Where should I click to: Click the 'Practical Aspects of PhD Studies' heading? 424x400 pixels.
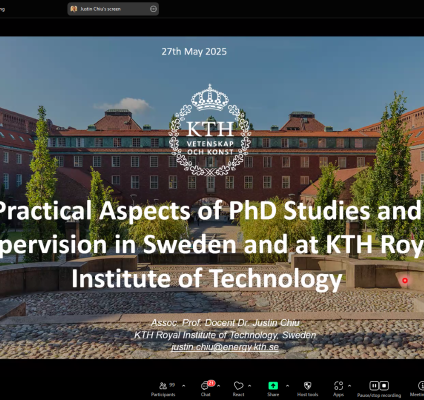tap(209, 211)
